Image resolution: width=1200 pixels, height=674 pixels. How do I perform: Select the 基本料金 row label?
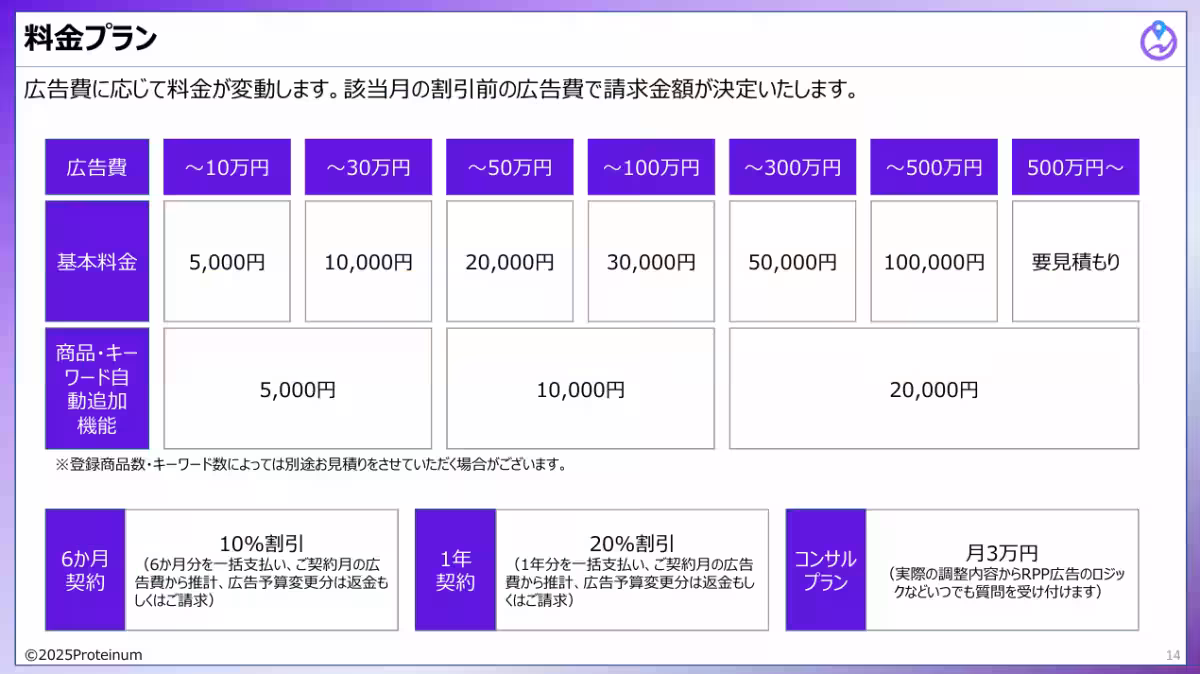pos(97,262)
